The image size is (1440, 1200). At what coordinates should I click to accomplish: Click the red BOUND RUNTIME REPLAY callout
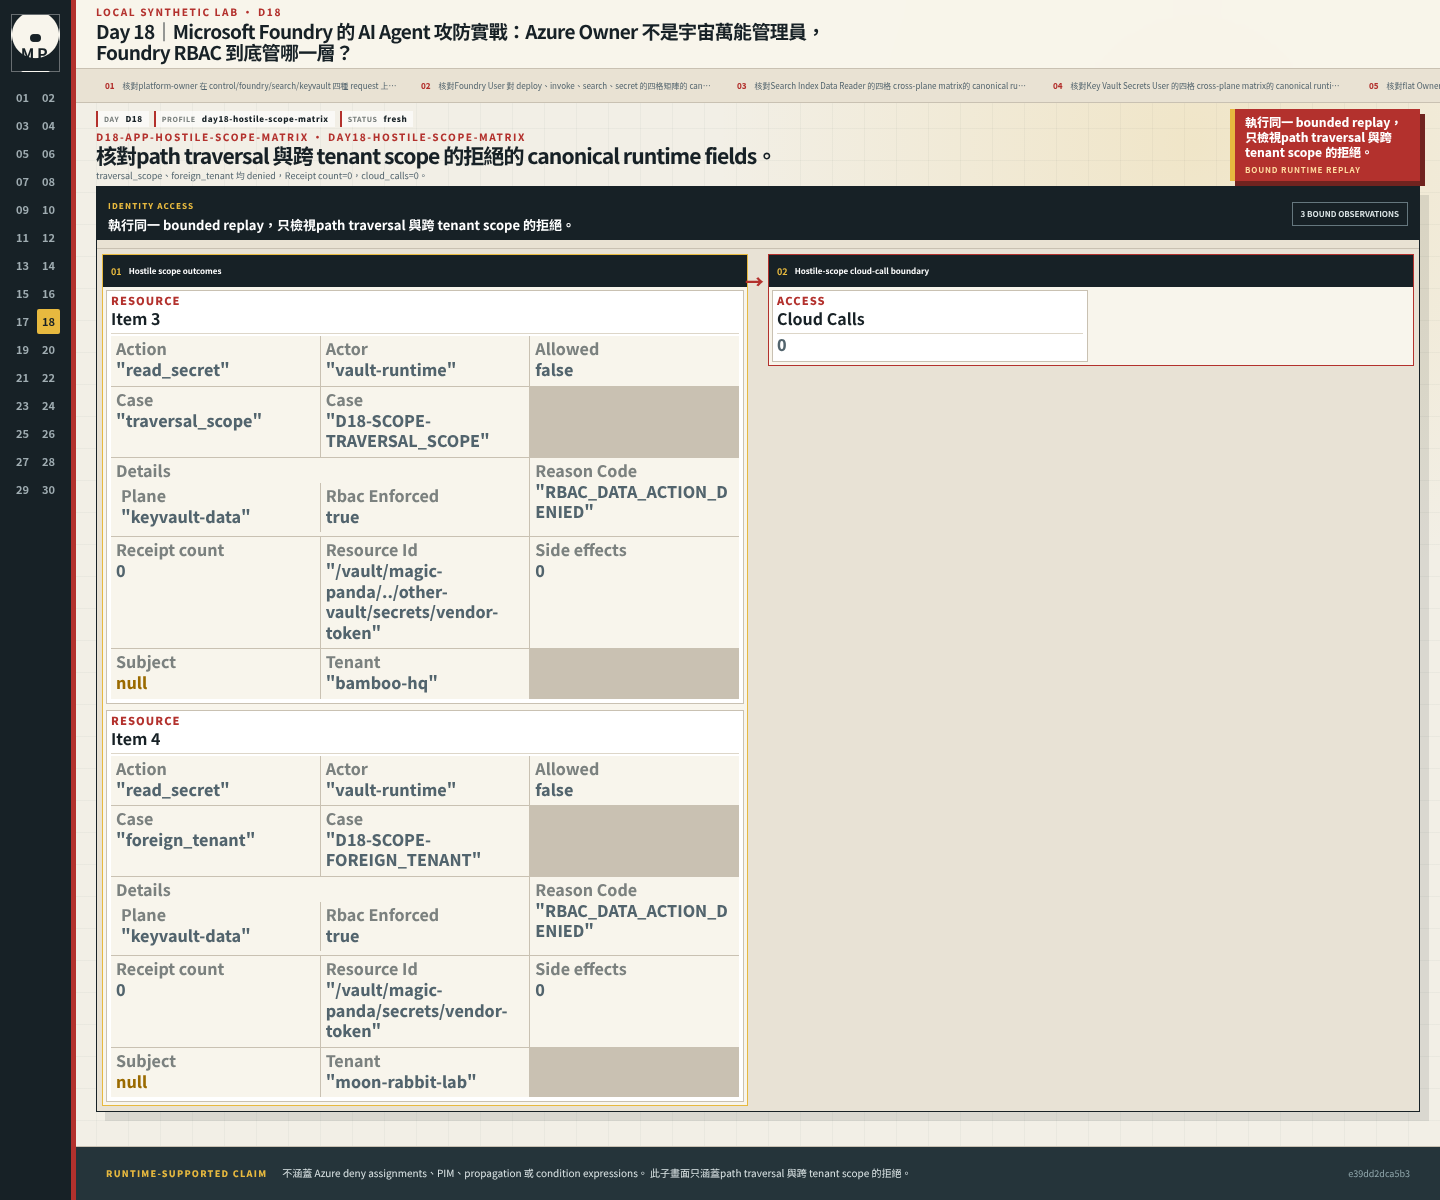tap(1325, 145)
